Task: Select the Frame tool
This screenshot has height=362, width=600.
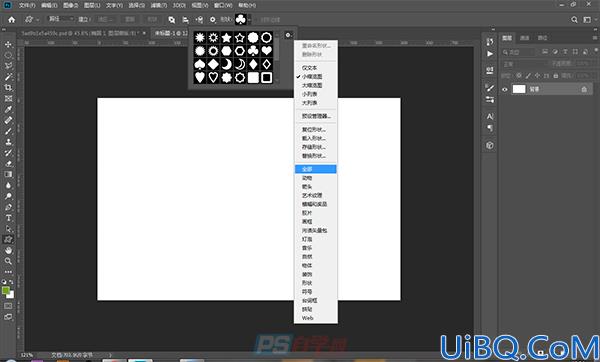Action: point(8,98)
